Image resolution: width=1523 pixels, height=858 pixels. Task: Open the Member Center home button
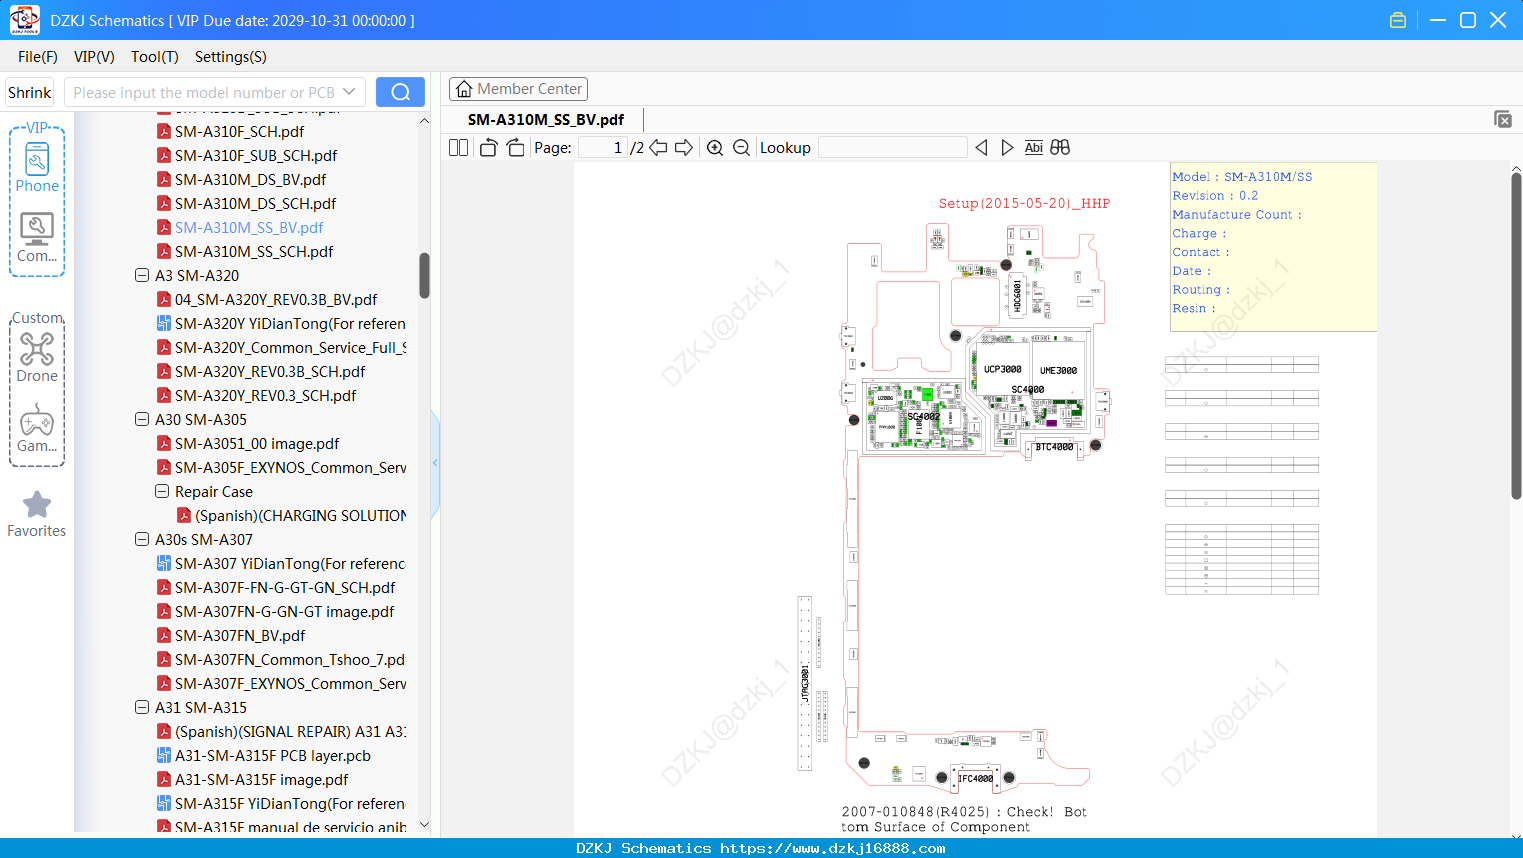[518, 89]
